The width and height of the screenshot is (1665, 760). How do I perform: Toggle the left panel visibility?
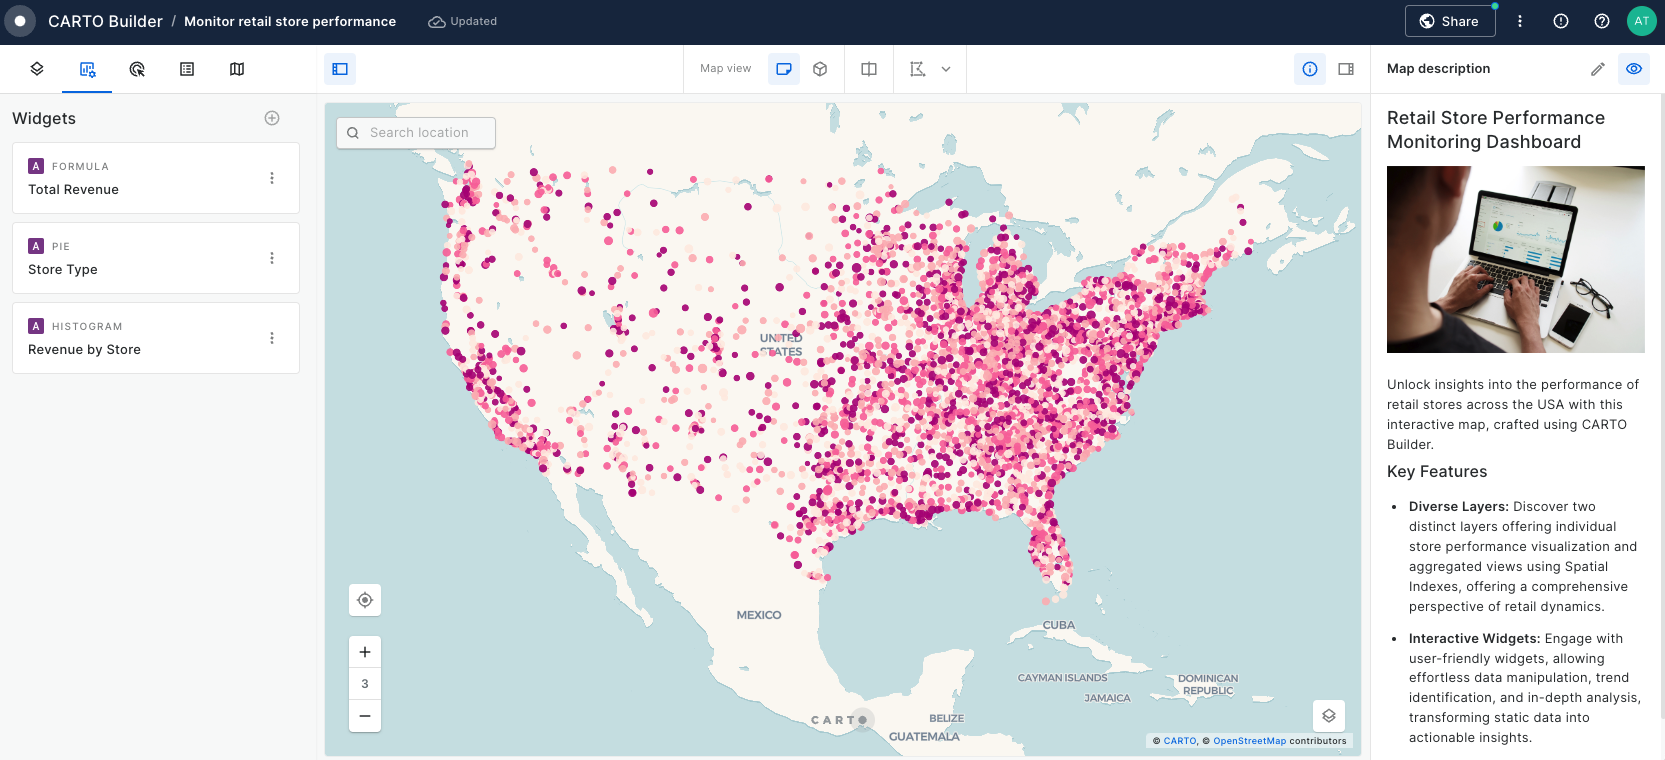(340, 69)
